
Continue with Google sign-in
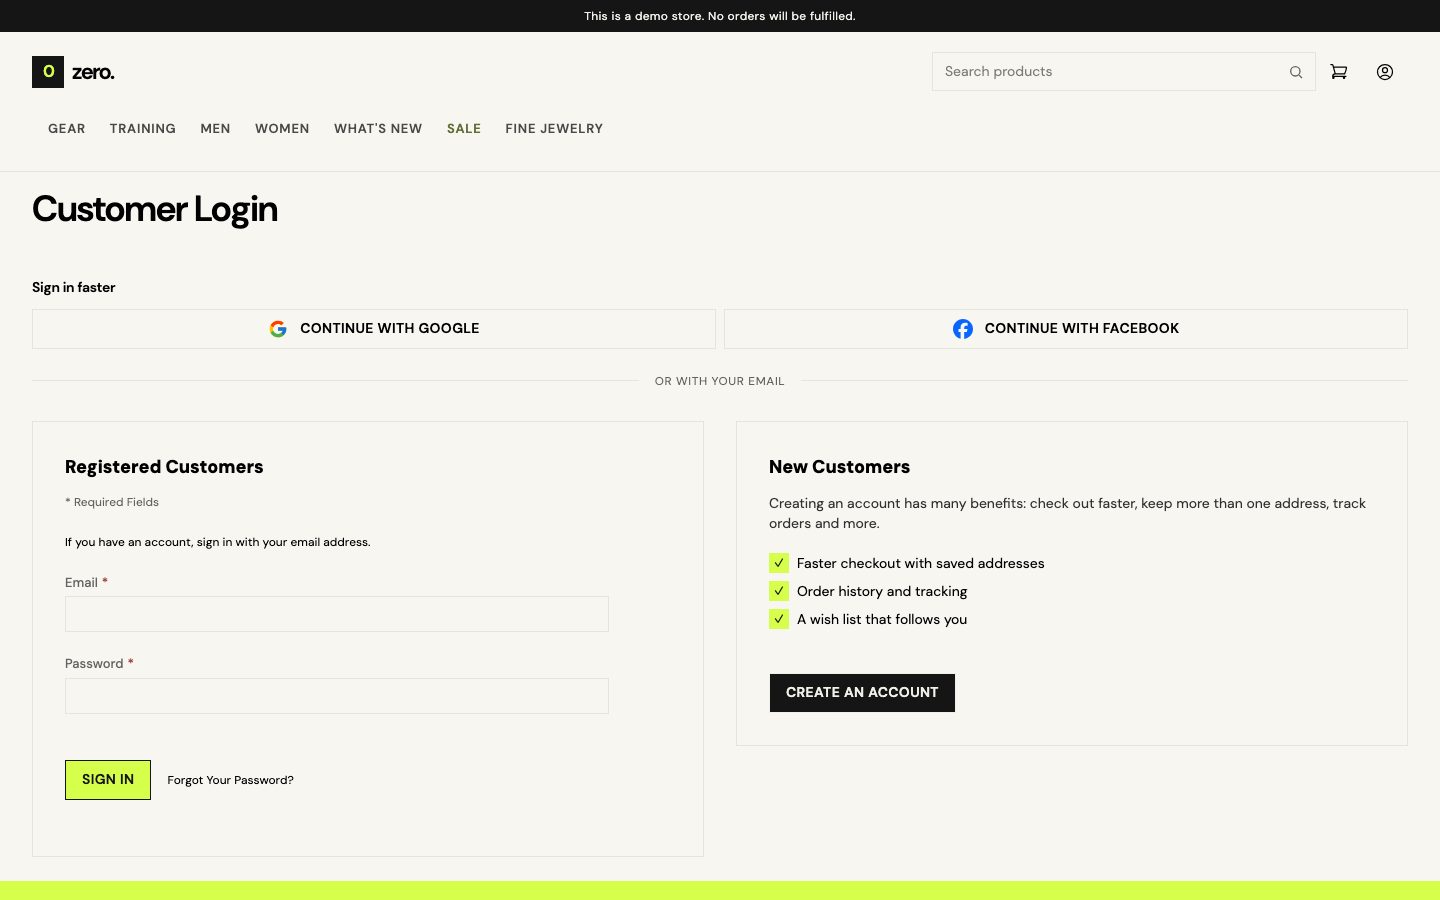pos(374,329)
